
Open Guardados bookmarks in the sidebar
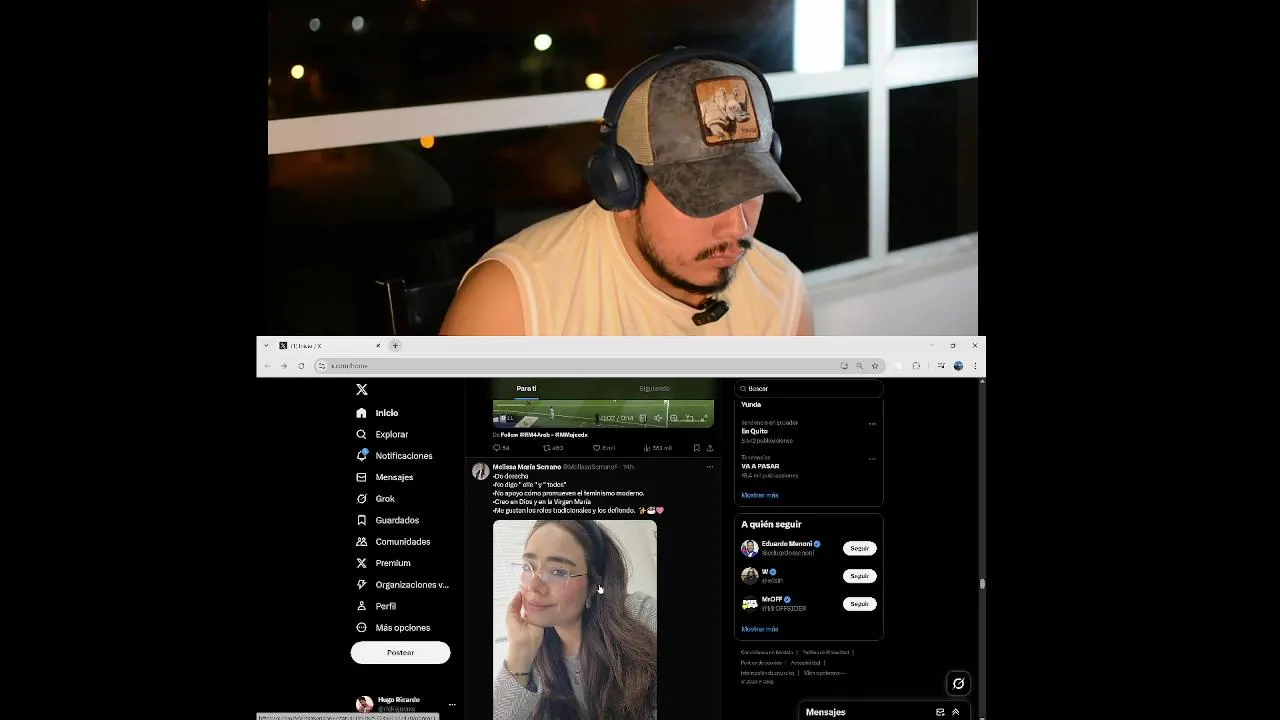click(x=387, y=520)
